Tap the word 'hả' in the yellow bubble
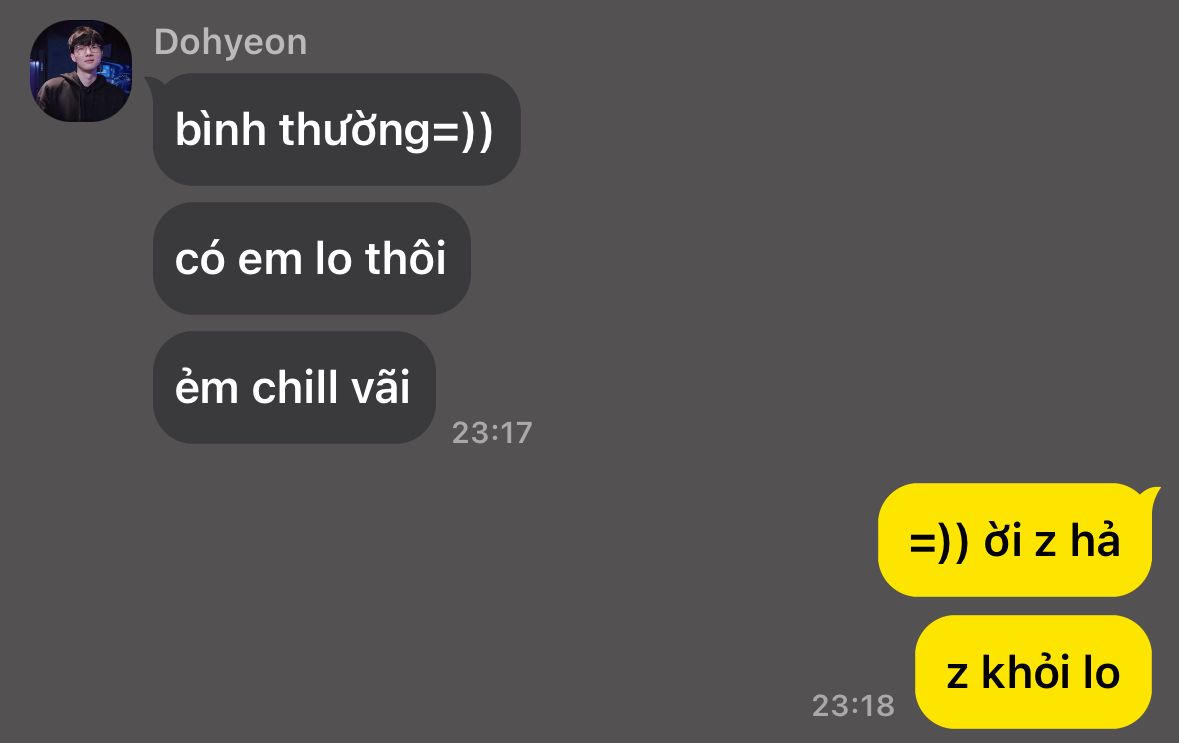The height and width of the screenshot is (743, 1179). pyautogui.click(x=1095, y=540)
